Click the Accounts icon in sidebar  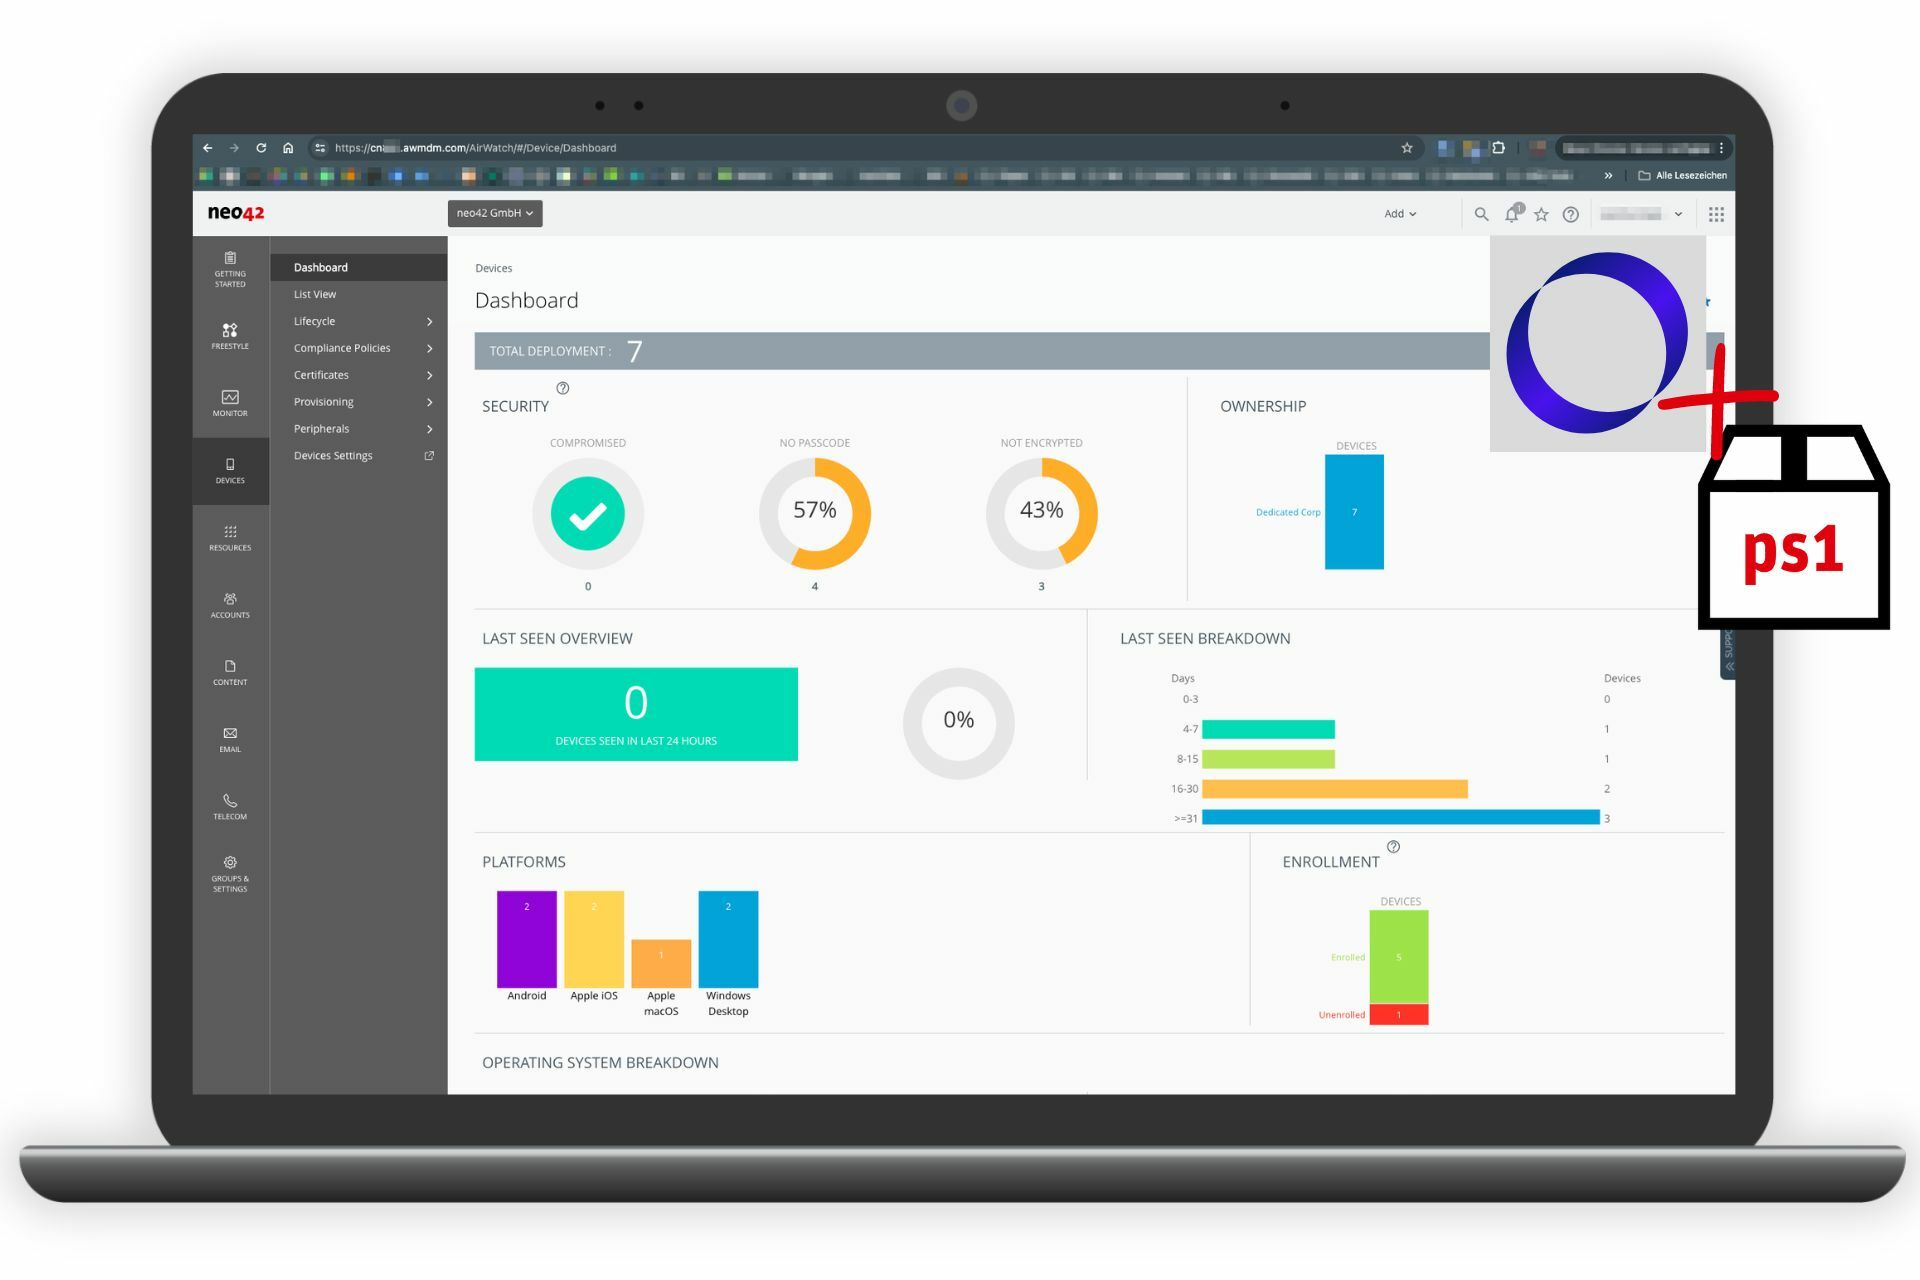[x=230, y=601]
